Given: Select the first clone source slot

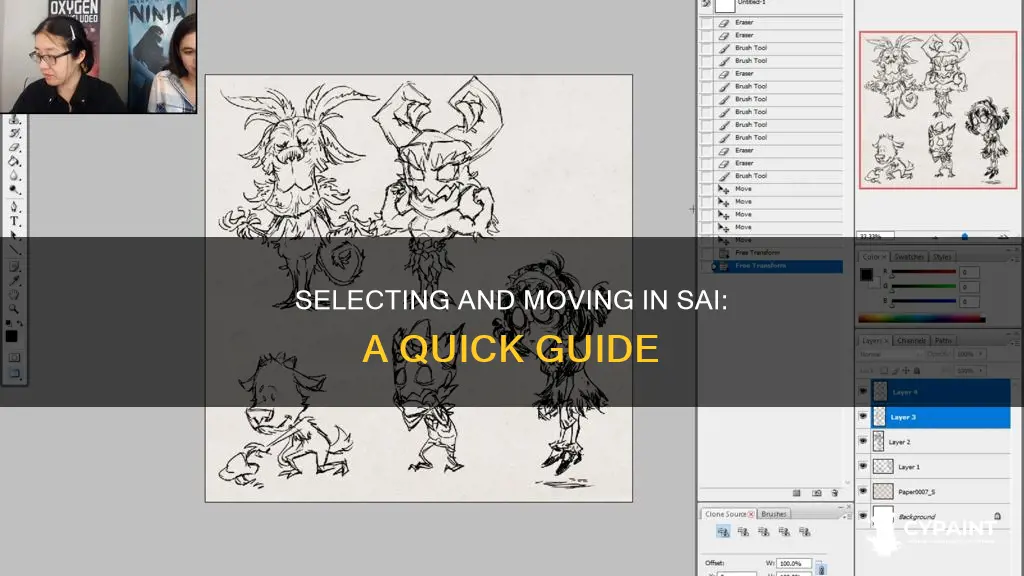Looking at the screenshot, I should [723, 532].
